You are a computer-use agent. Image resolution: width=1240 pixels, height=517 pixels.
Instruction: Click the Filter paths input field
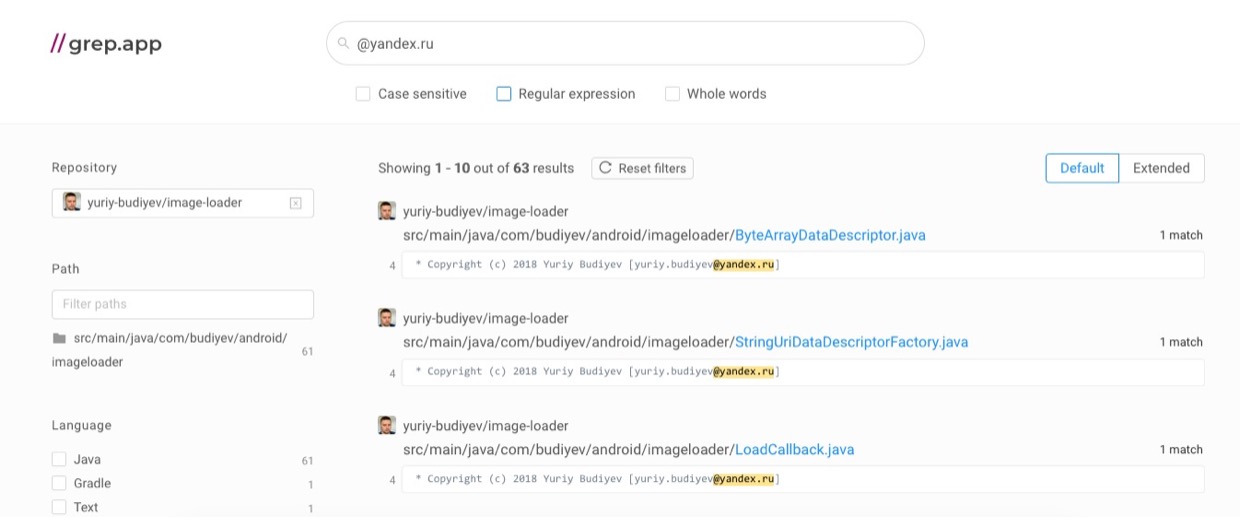[x=183, y=304]
